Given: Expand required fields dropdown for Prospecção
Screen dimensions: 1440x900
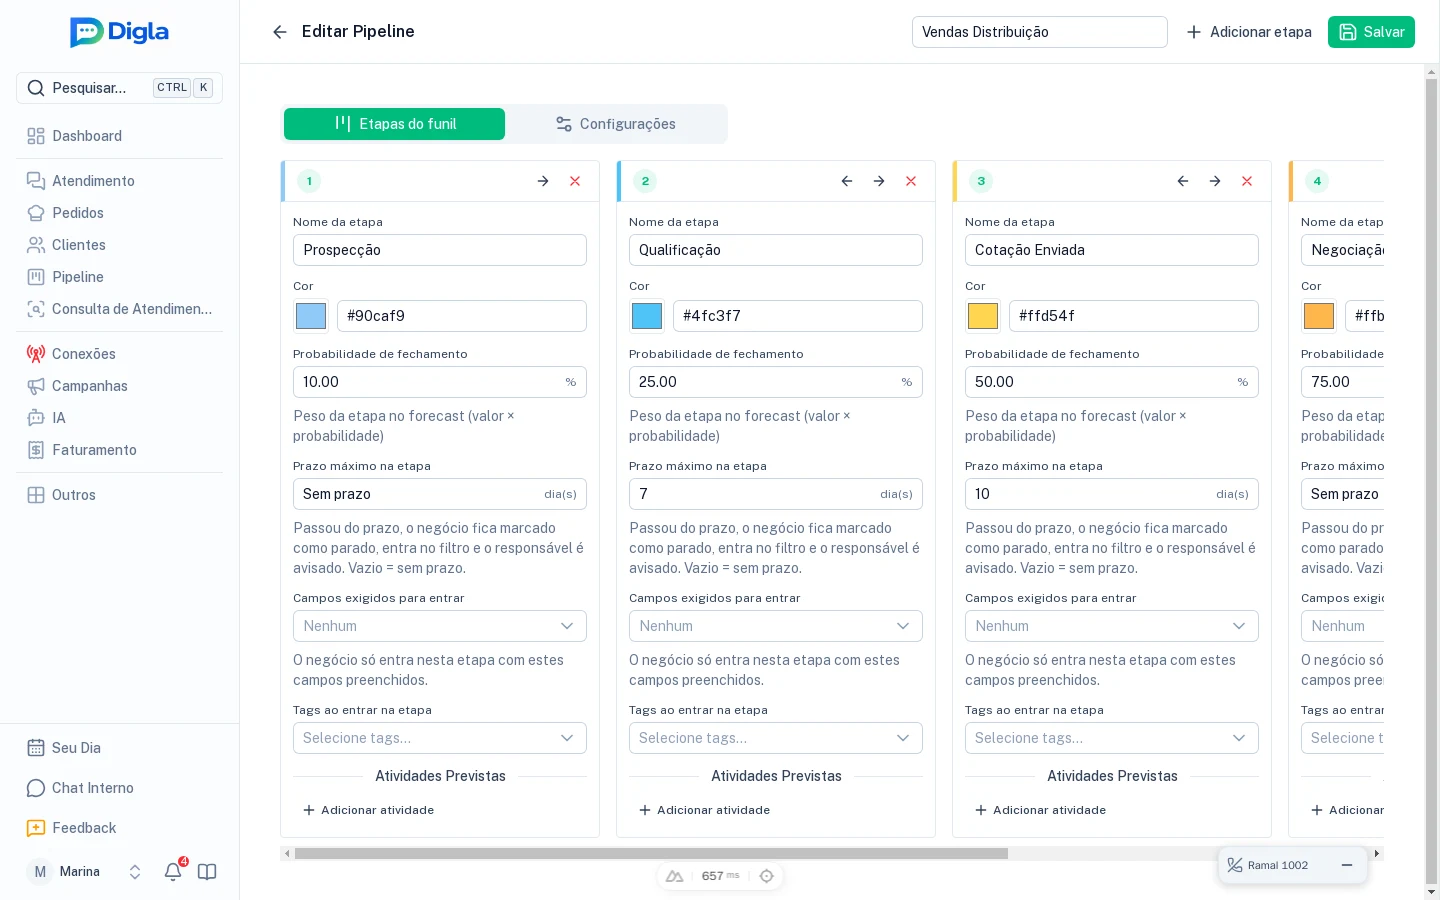Looking at the screenshot, I should point(440,626).
